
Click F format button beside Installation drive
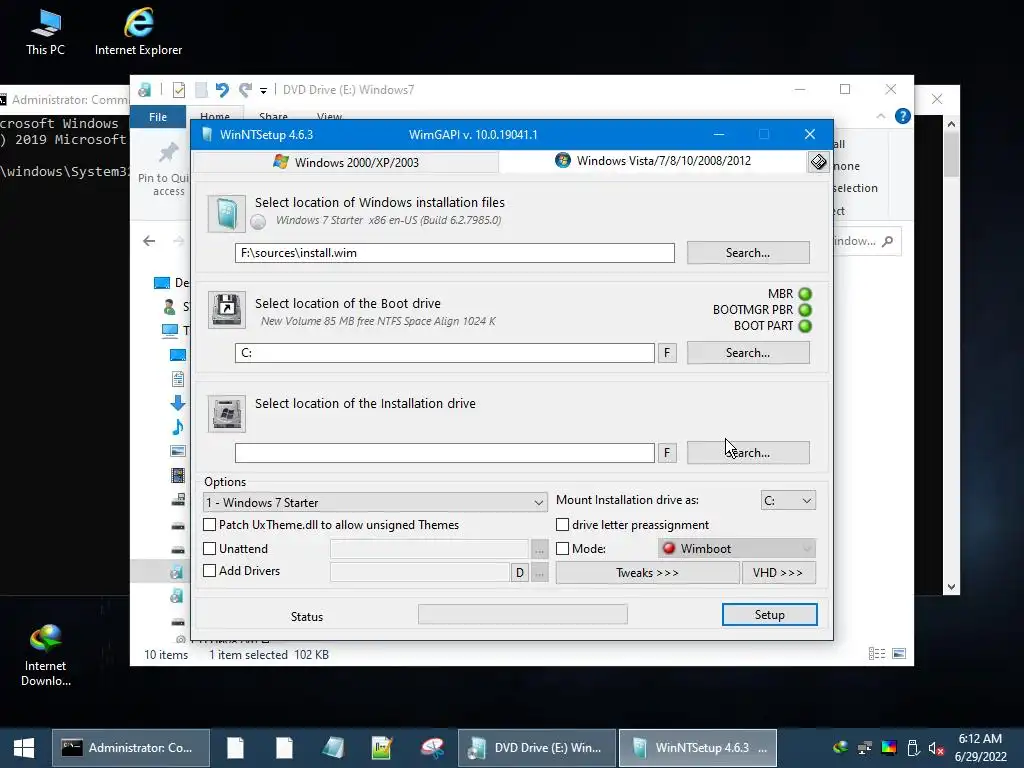667,453
